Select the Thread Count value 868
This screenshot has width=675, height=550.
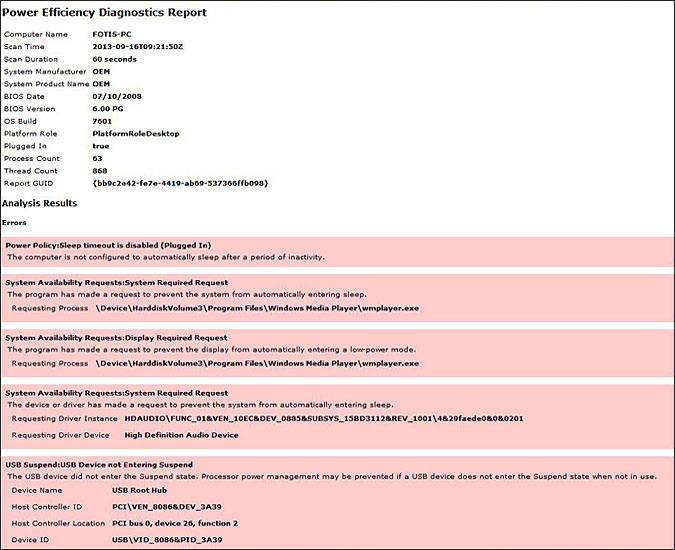coord(100,171)
